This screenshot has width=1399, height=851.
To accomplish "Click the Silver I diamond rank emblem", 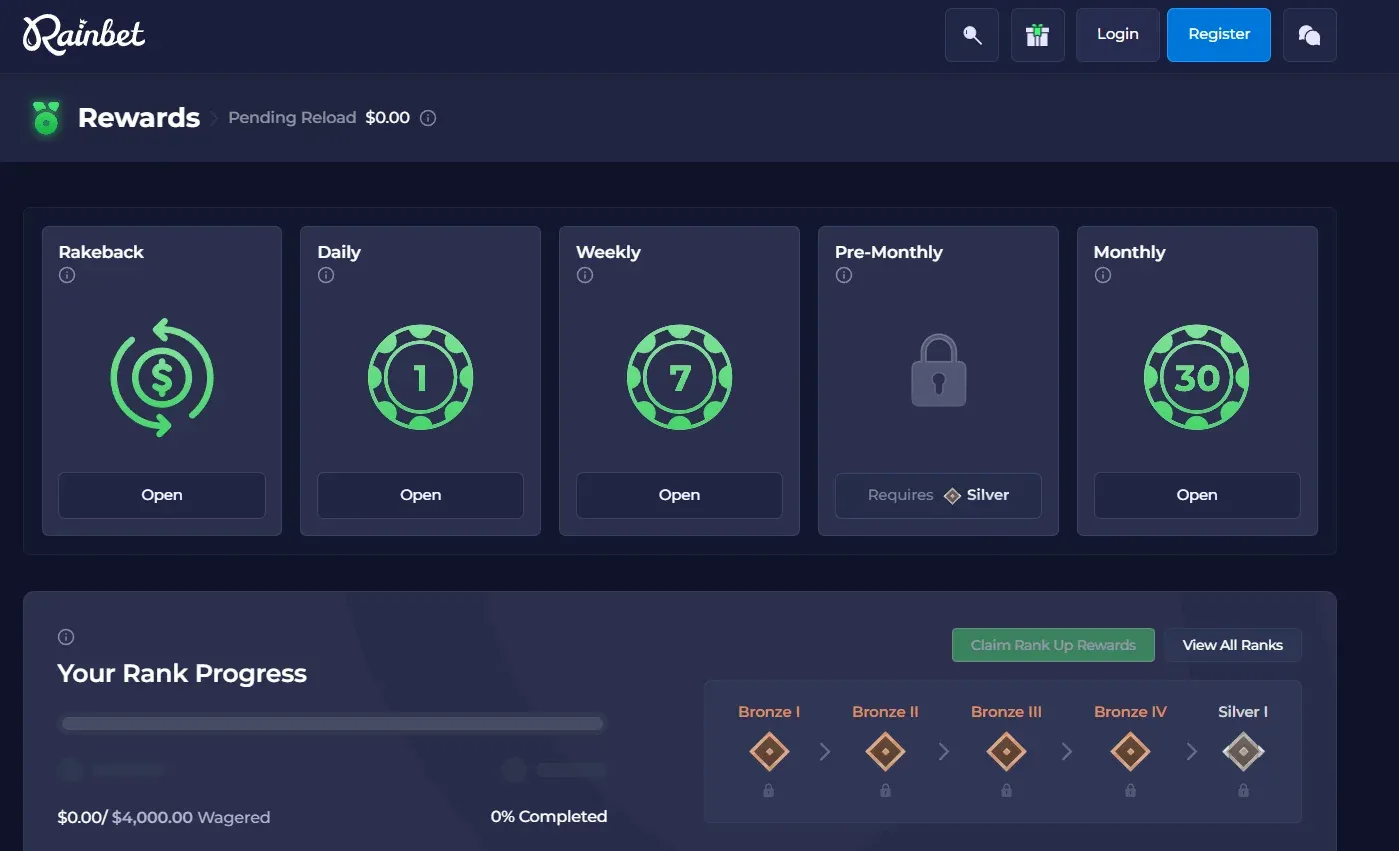I will [1243, 751].
